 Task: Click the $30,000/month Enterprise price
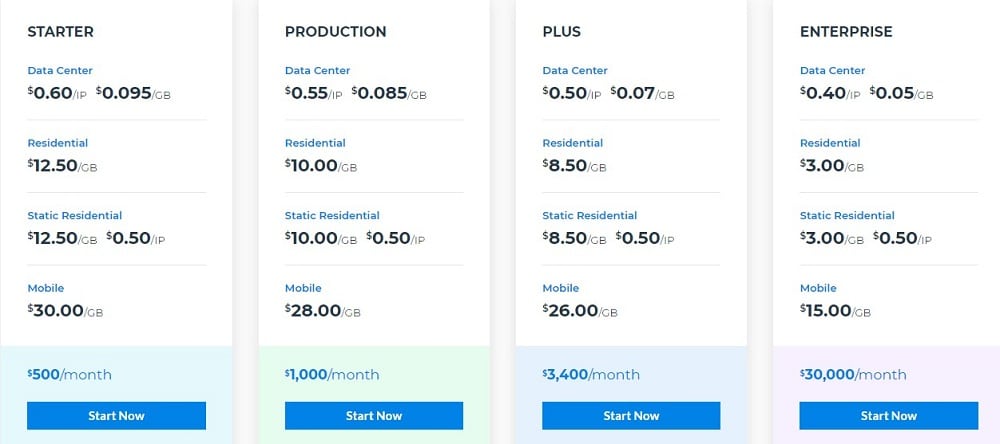click(853, 374)
